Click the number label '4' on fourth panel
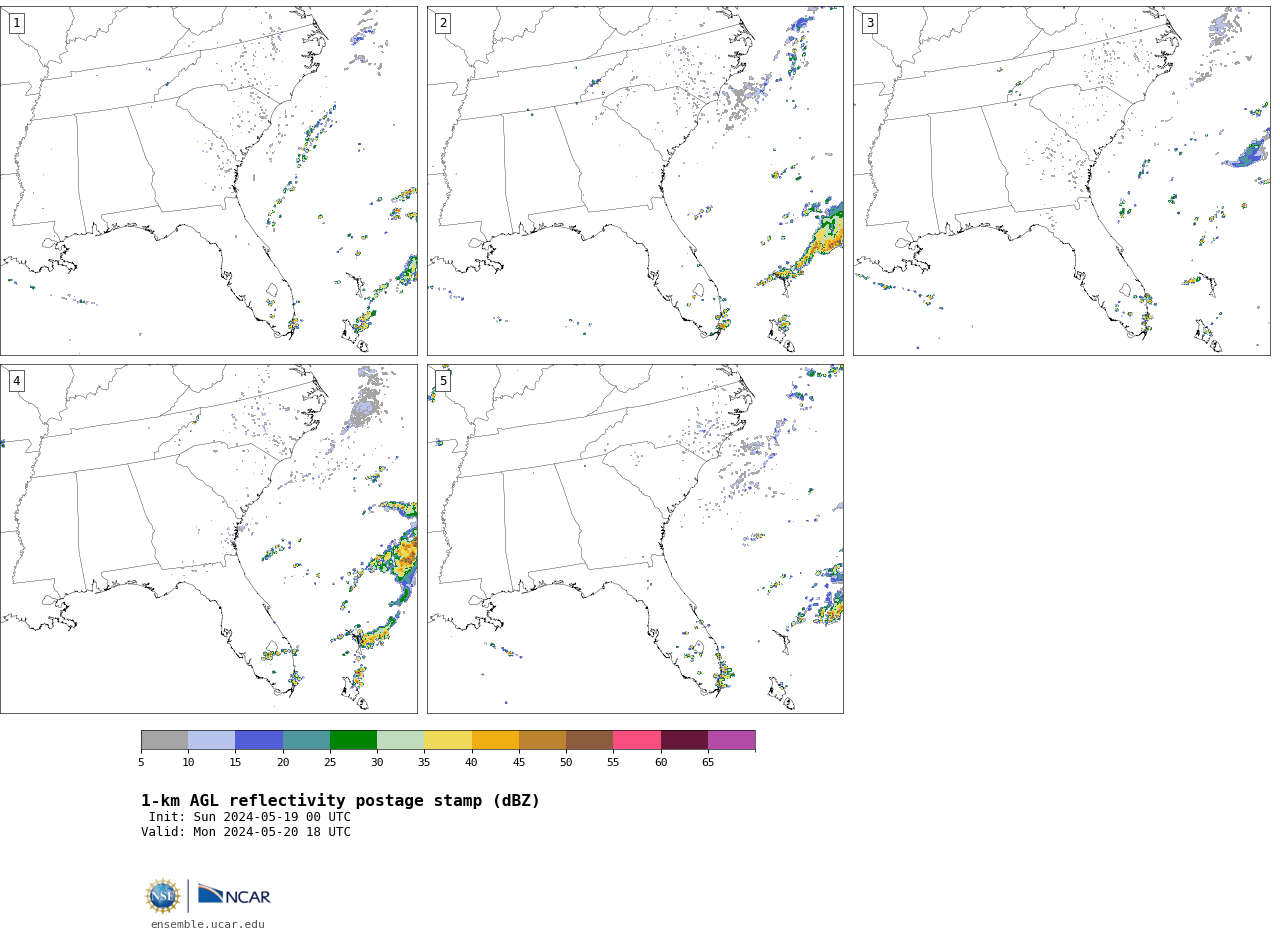1280x936 pixels. pos(16,381)
